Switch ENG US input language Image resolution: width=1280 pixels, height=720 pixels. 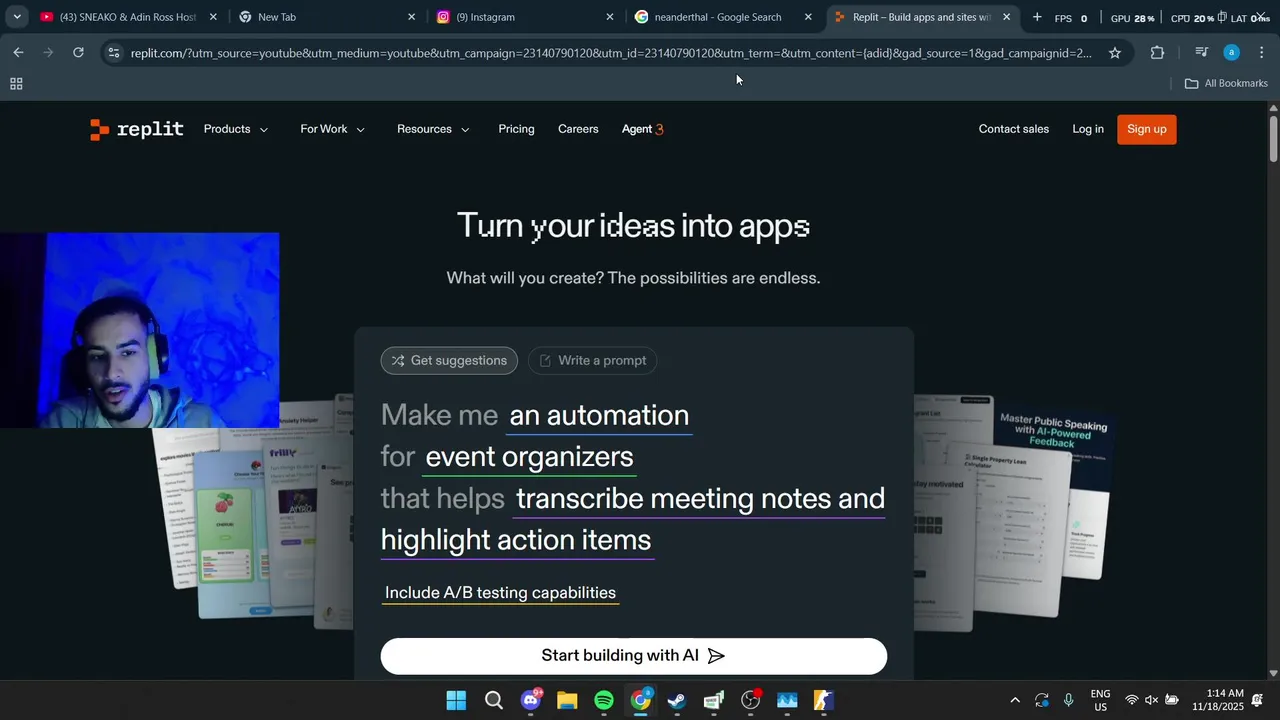pyautogui.click(x=1100, y=700)
